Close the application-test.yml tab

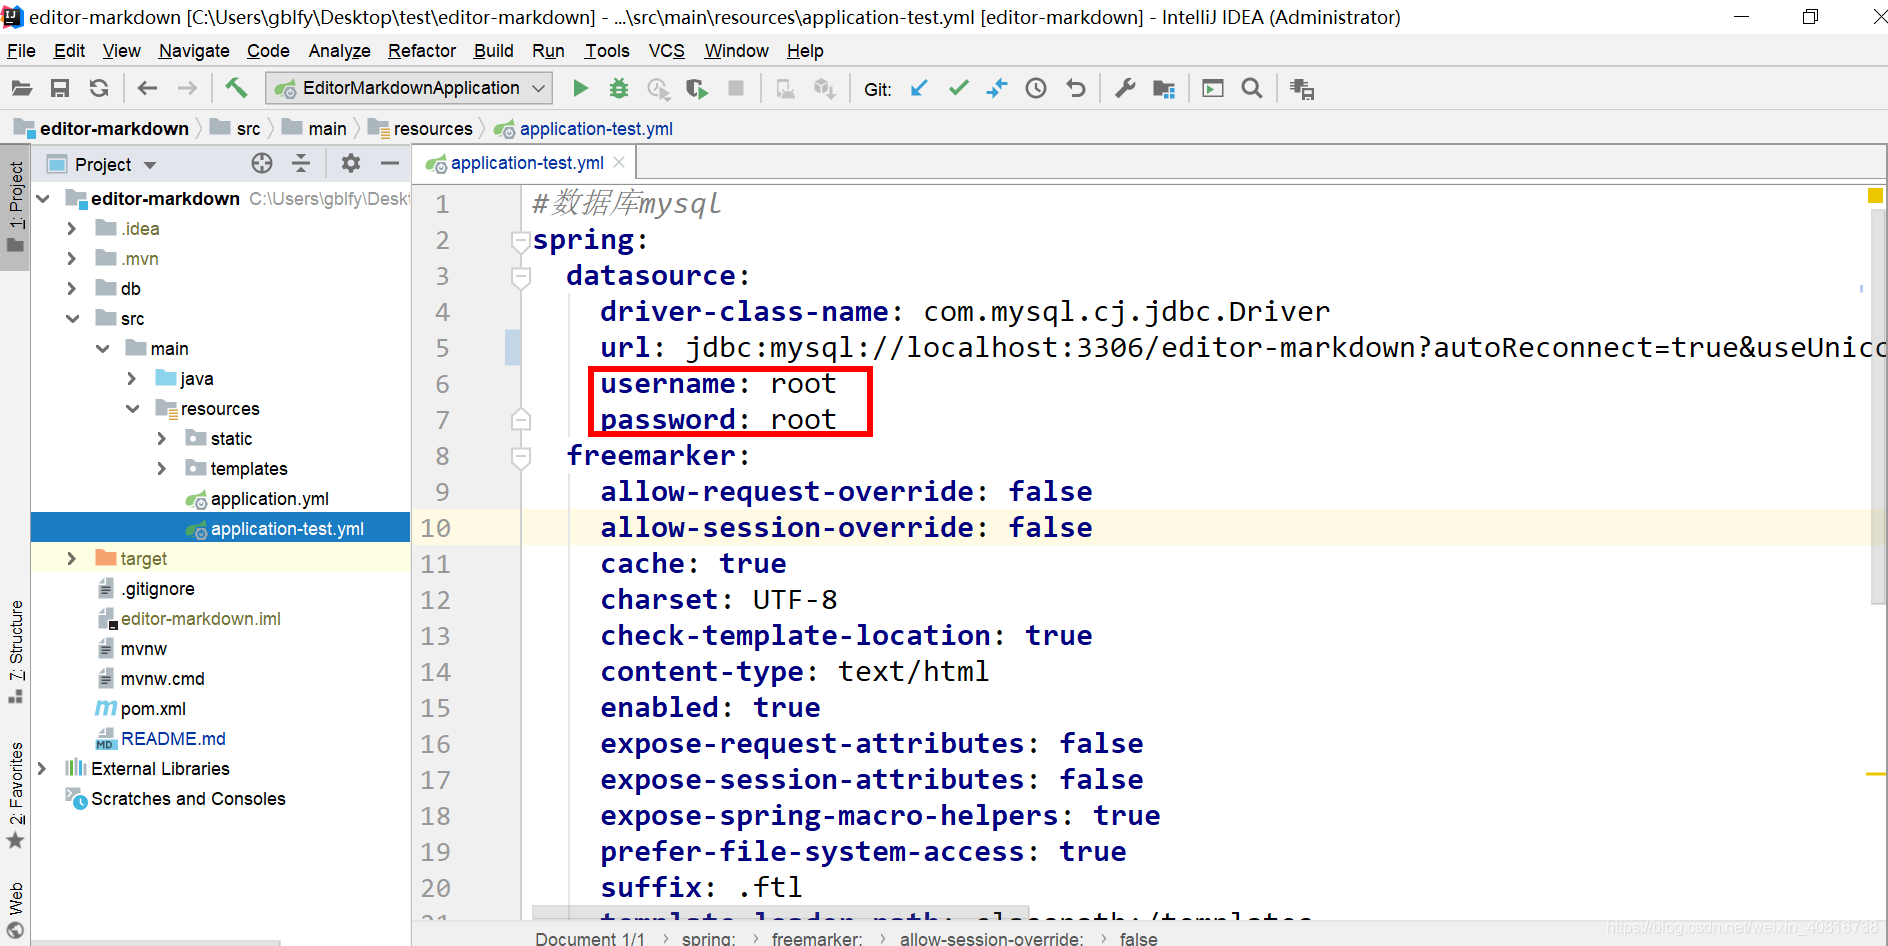[619, 162]
